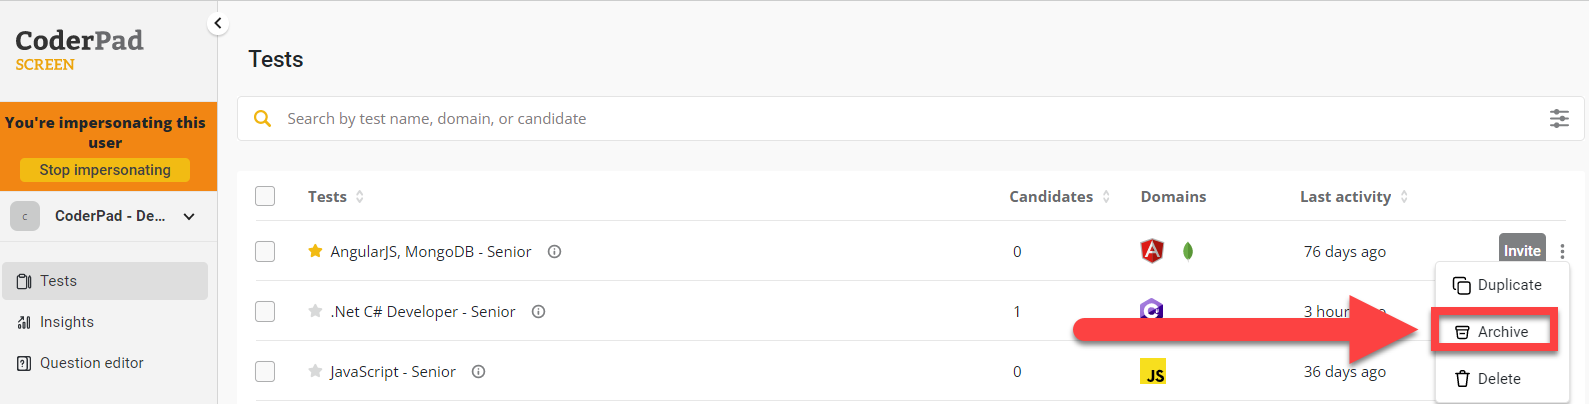
Task: Click the JS domain icon
Action: tap(1153, 372)
